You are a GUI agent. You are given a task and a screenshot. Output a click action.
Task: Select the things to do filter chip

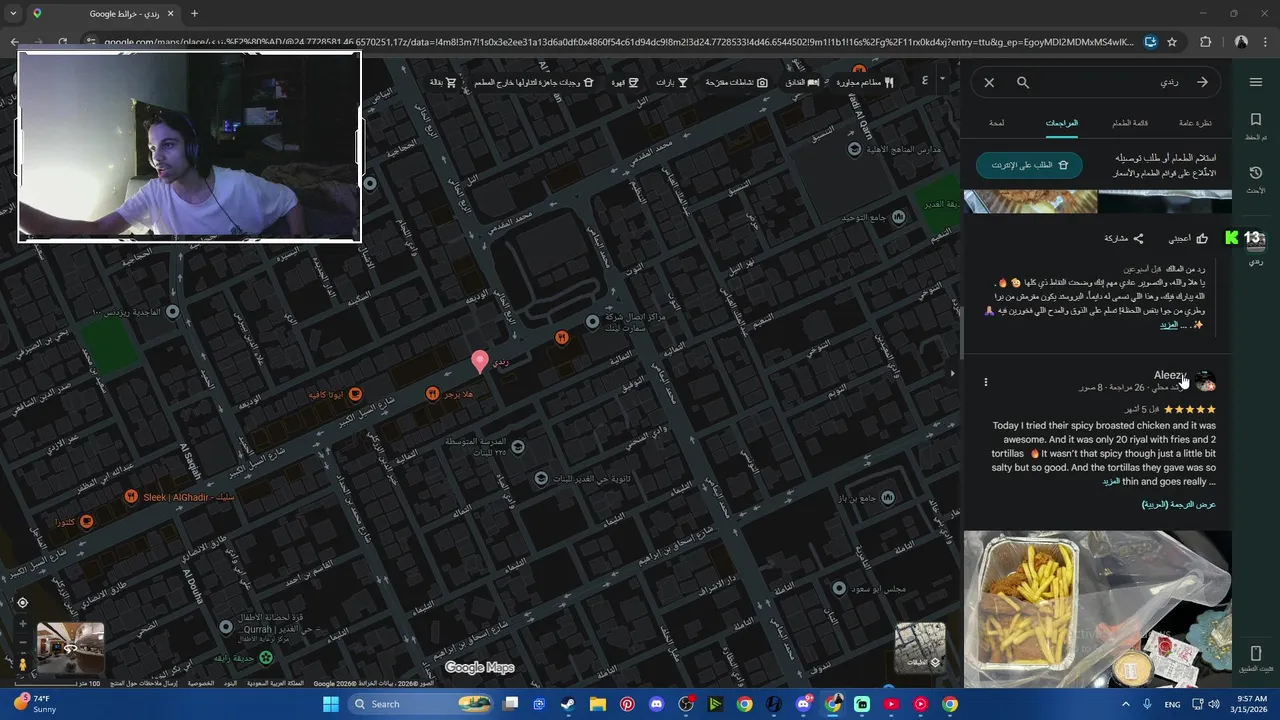(x=737, y=82)
